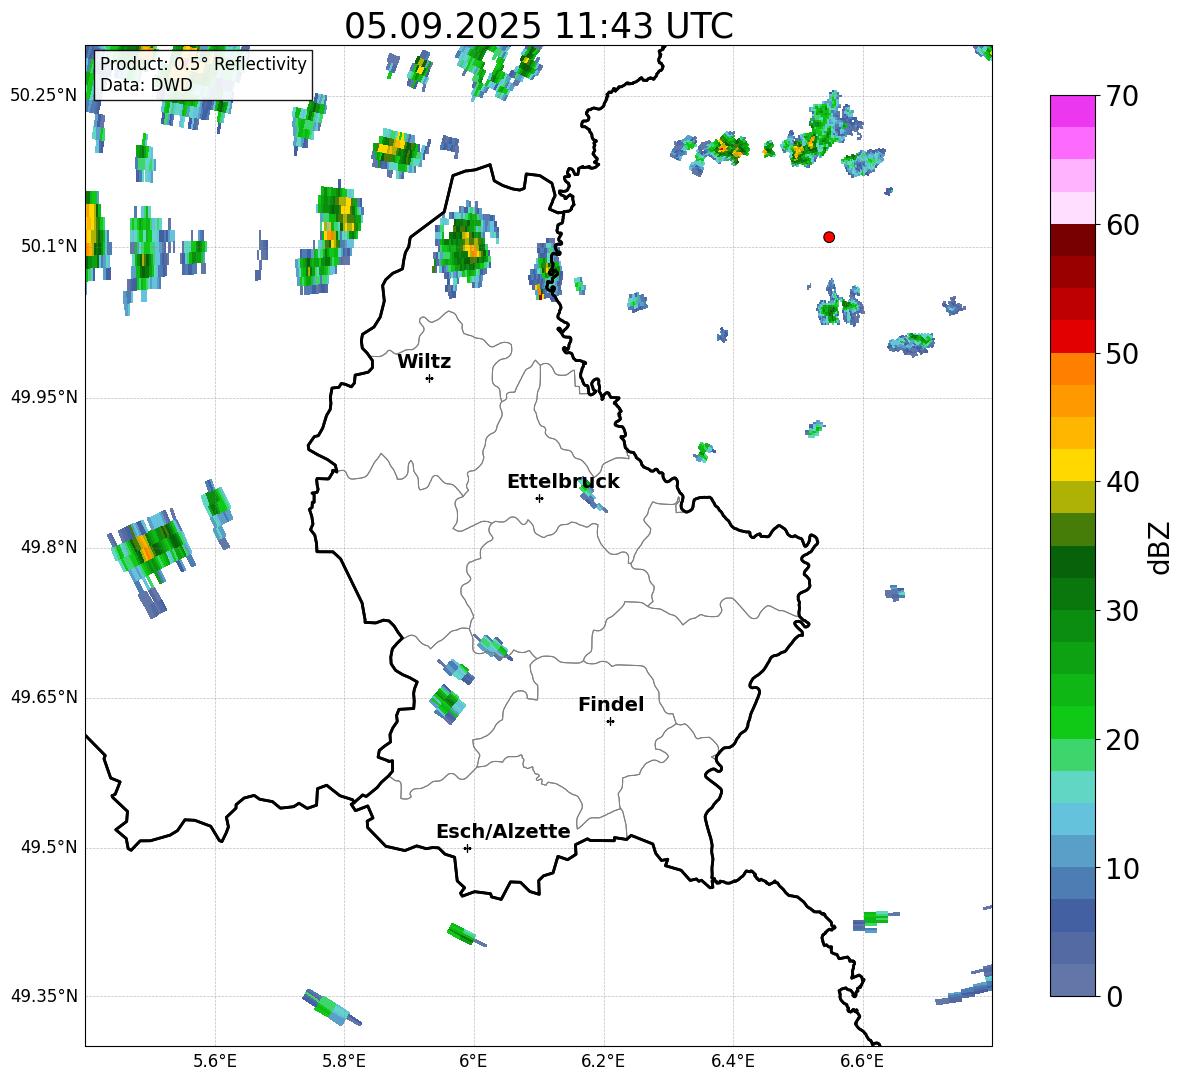1184x1081 pixels.
Task: Click the Product 0.5° Reflectivity info box
Action: click(x=203, y=75)
